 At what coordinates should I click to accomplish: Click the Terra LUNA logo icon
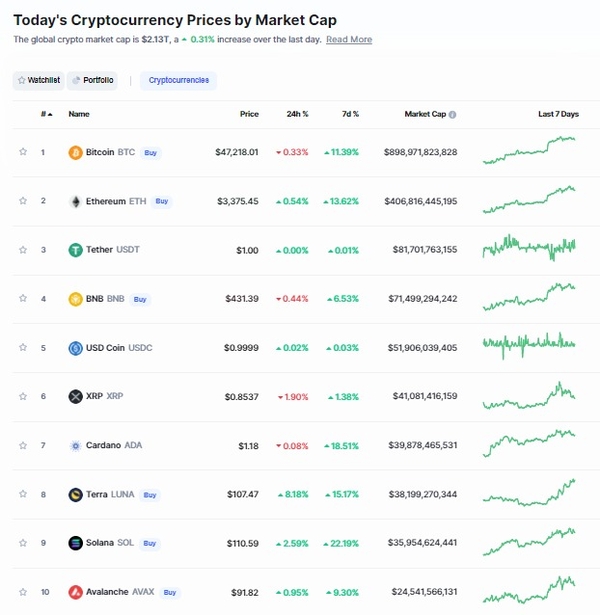75,495
